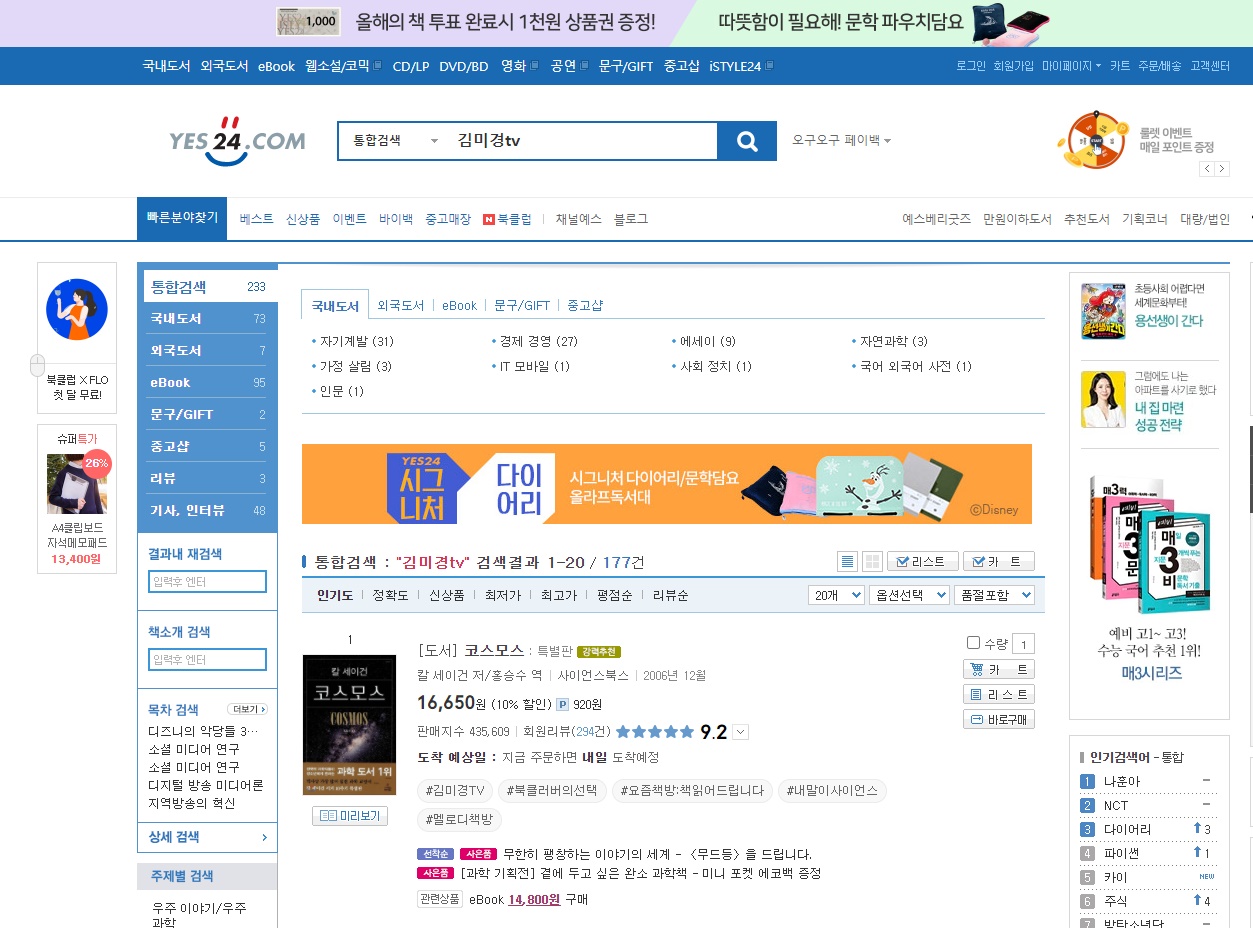Click the 시그니처 다이어리 banner
This screenshot has height=928, width=1253.
point(667,484)
